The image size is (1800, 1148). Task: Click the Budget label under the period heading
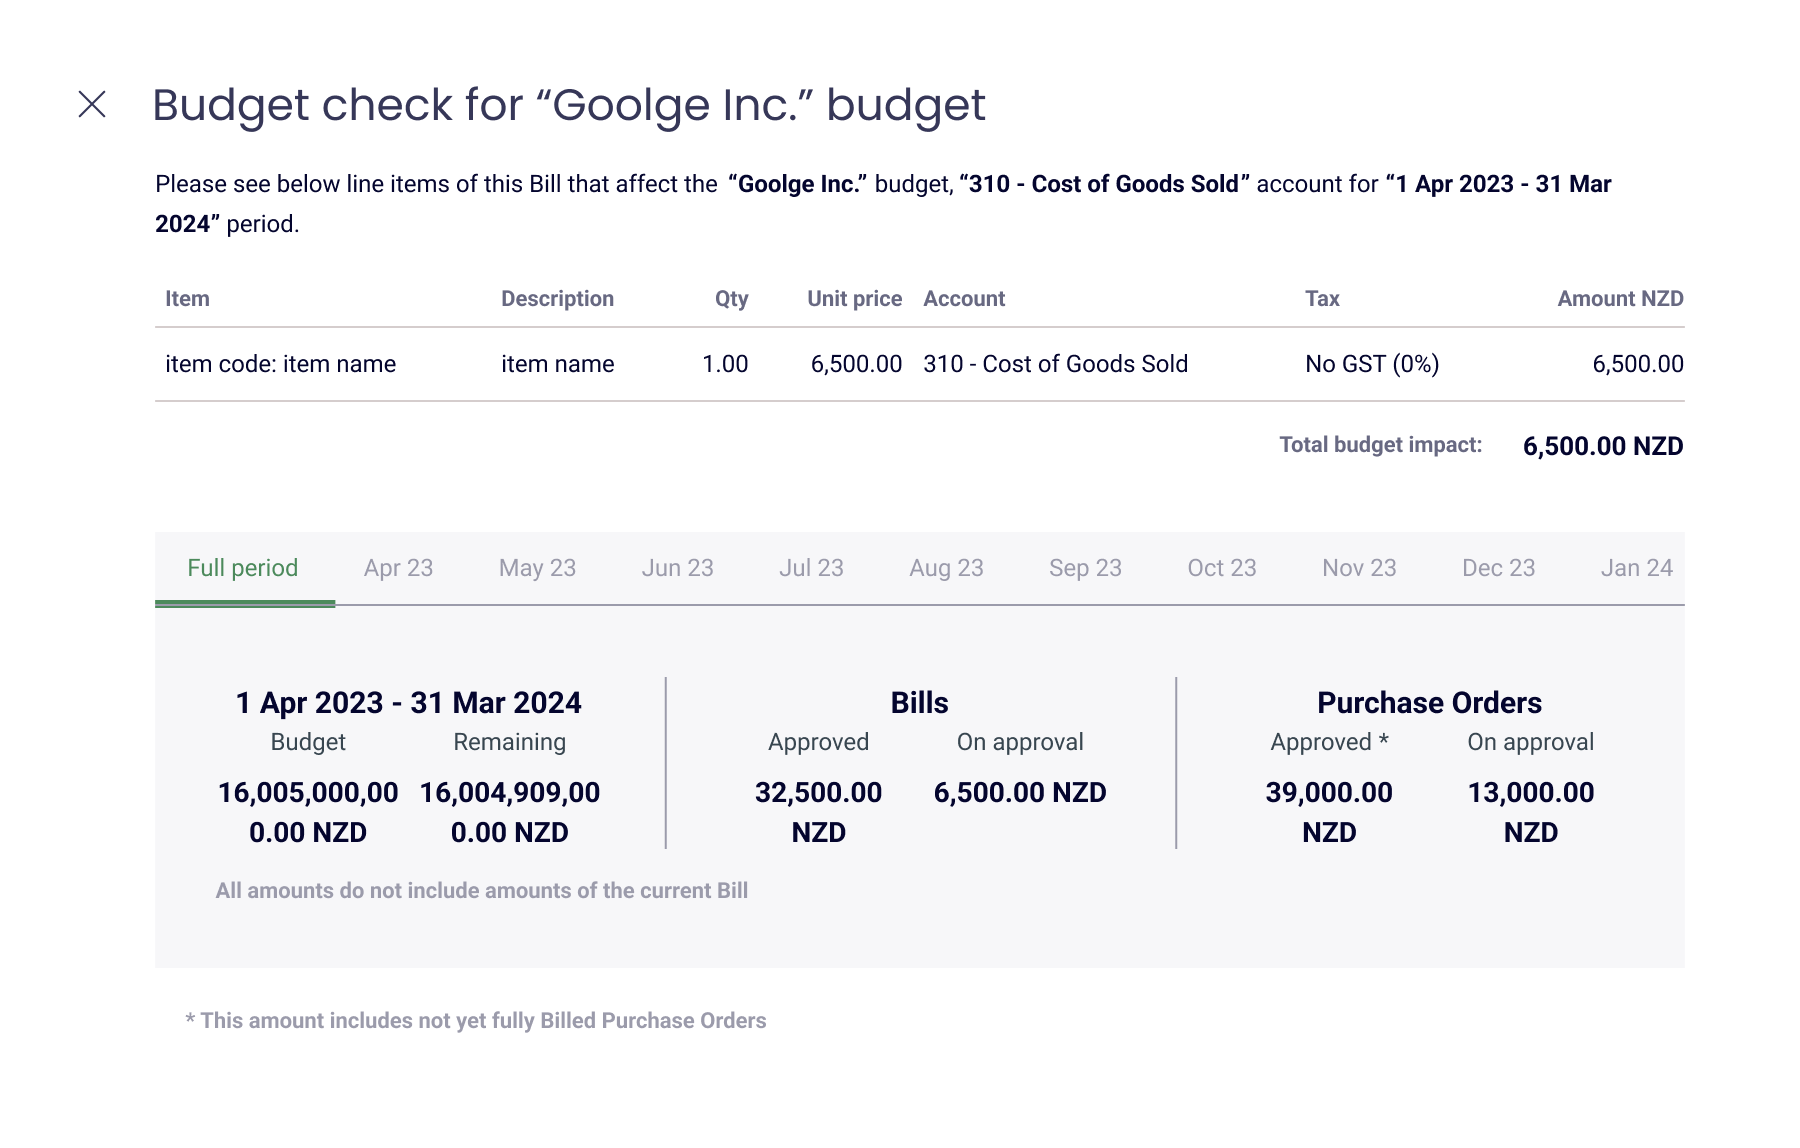click(x=308, y=742)
